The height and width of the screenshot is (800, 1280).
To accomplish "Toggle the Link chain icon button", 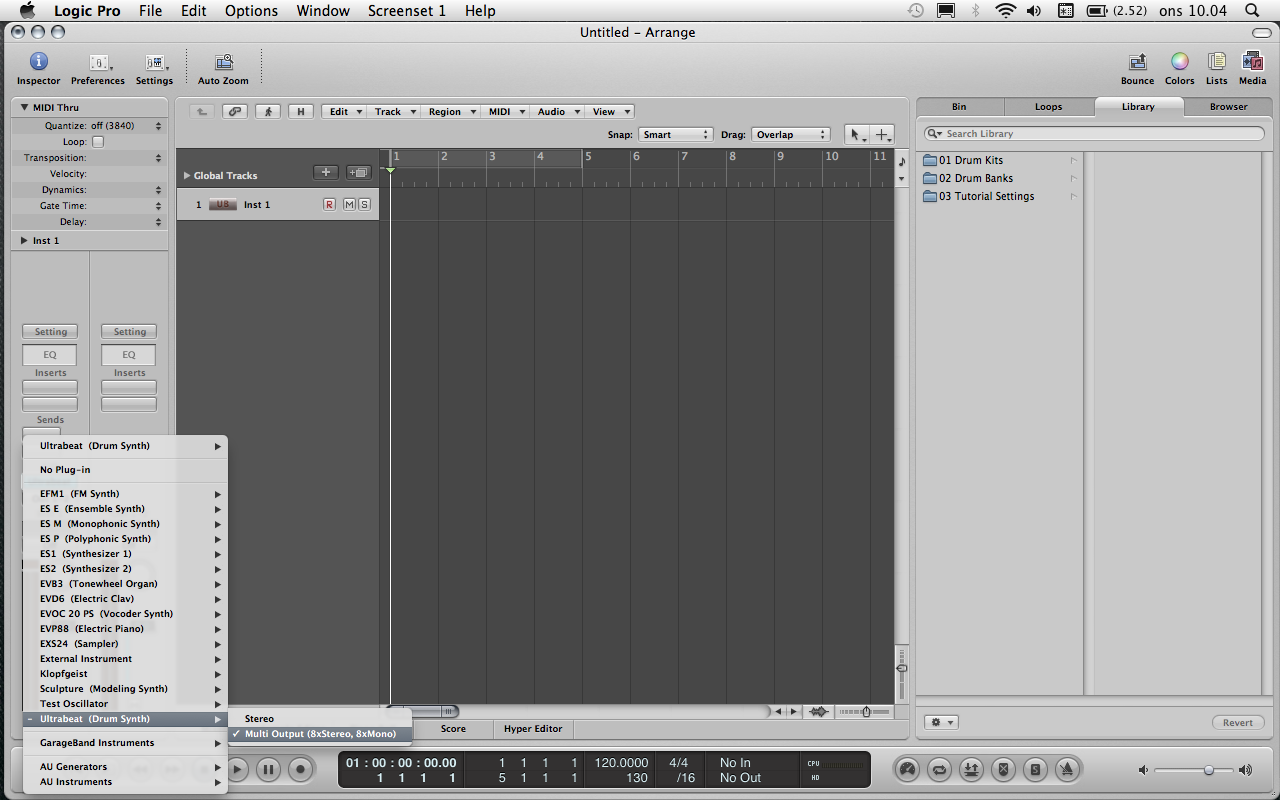I will click(x=234, y=112).
